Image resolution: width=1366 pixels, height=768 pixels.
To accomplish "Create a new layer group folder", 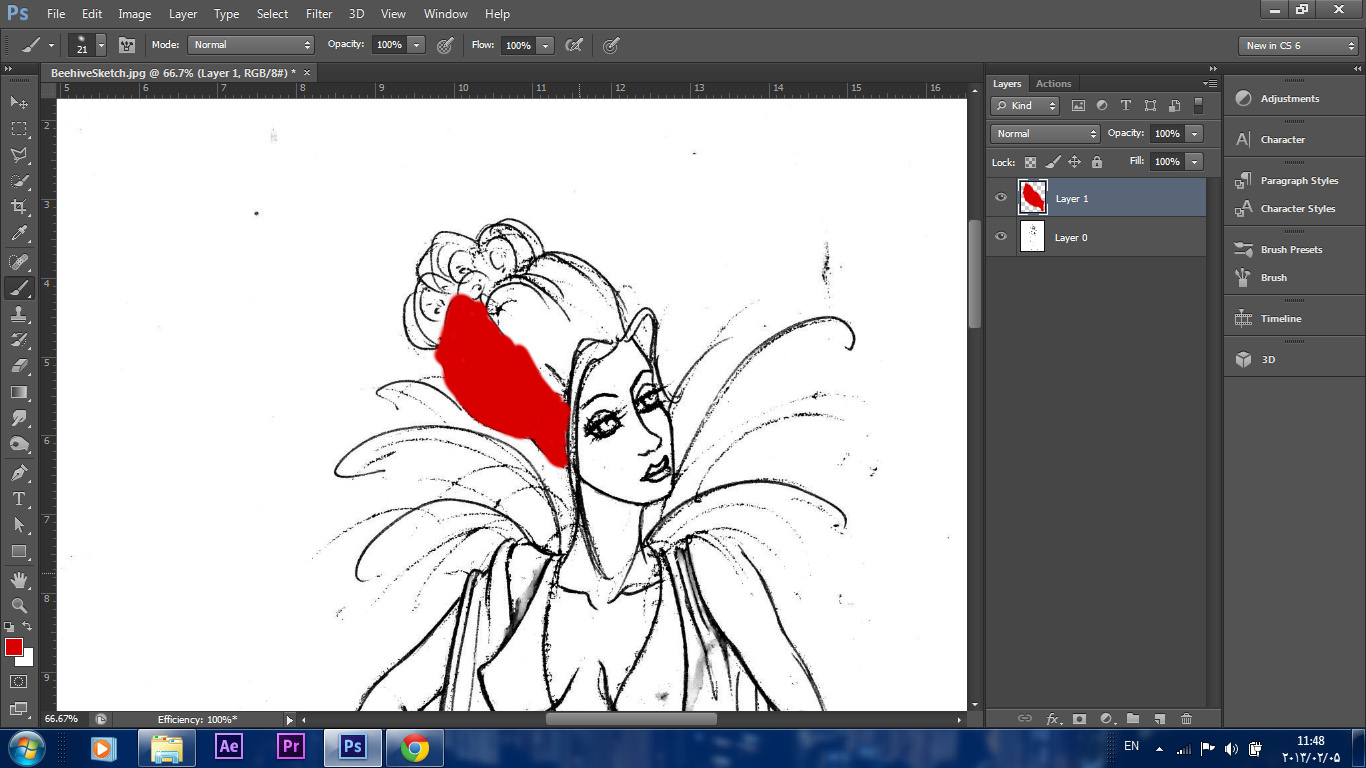I will click(x=1133, y=718).
